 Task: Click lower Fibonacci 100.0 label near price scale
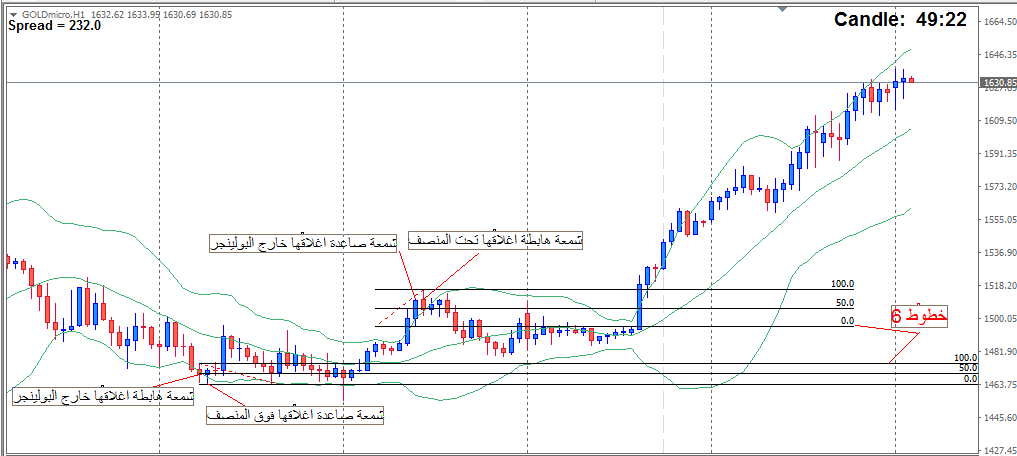click(x=965, y=357)
